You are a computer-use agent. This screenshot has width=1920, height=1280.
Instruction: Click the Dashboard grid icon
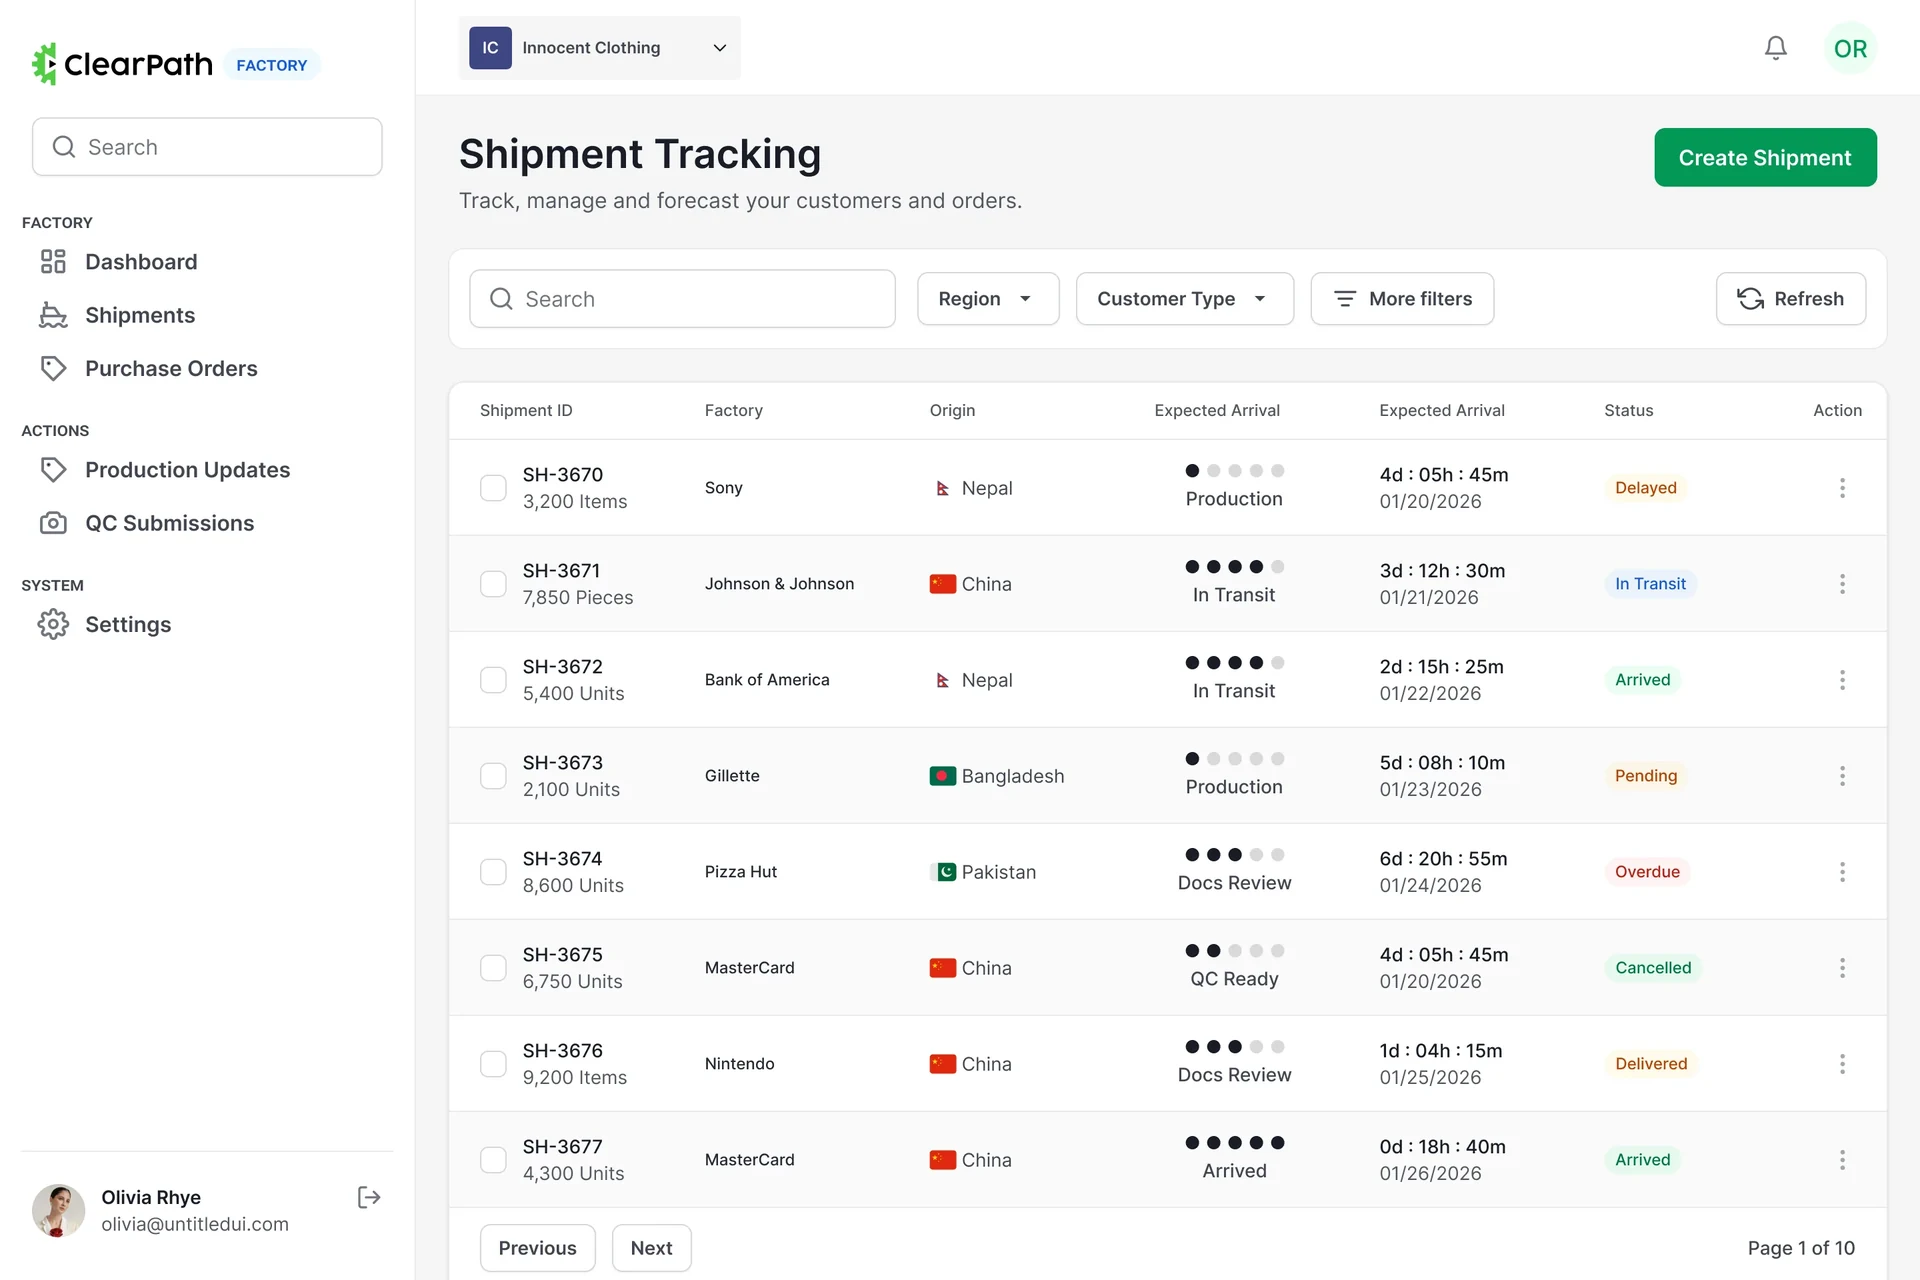point(53,262)
